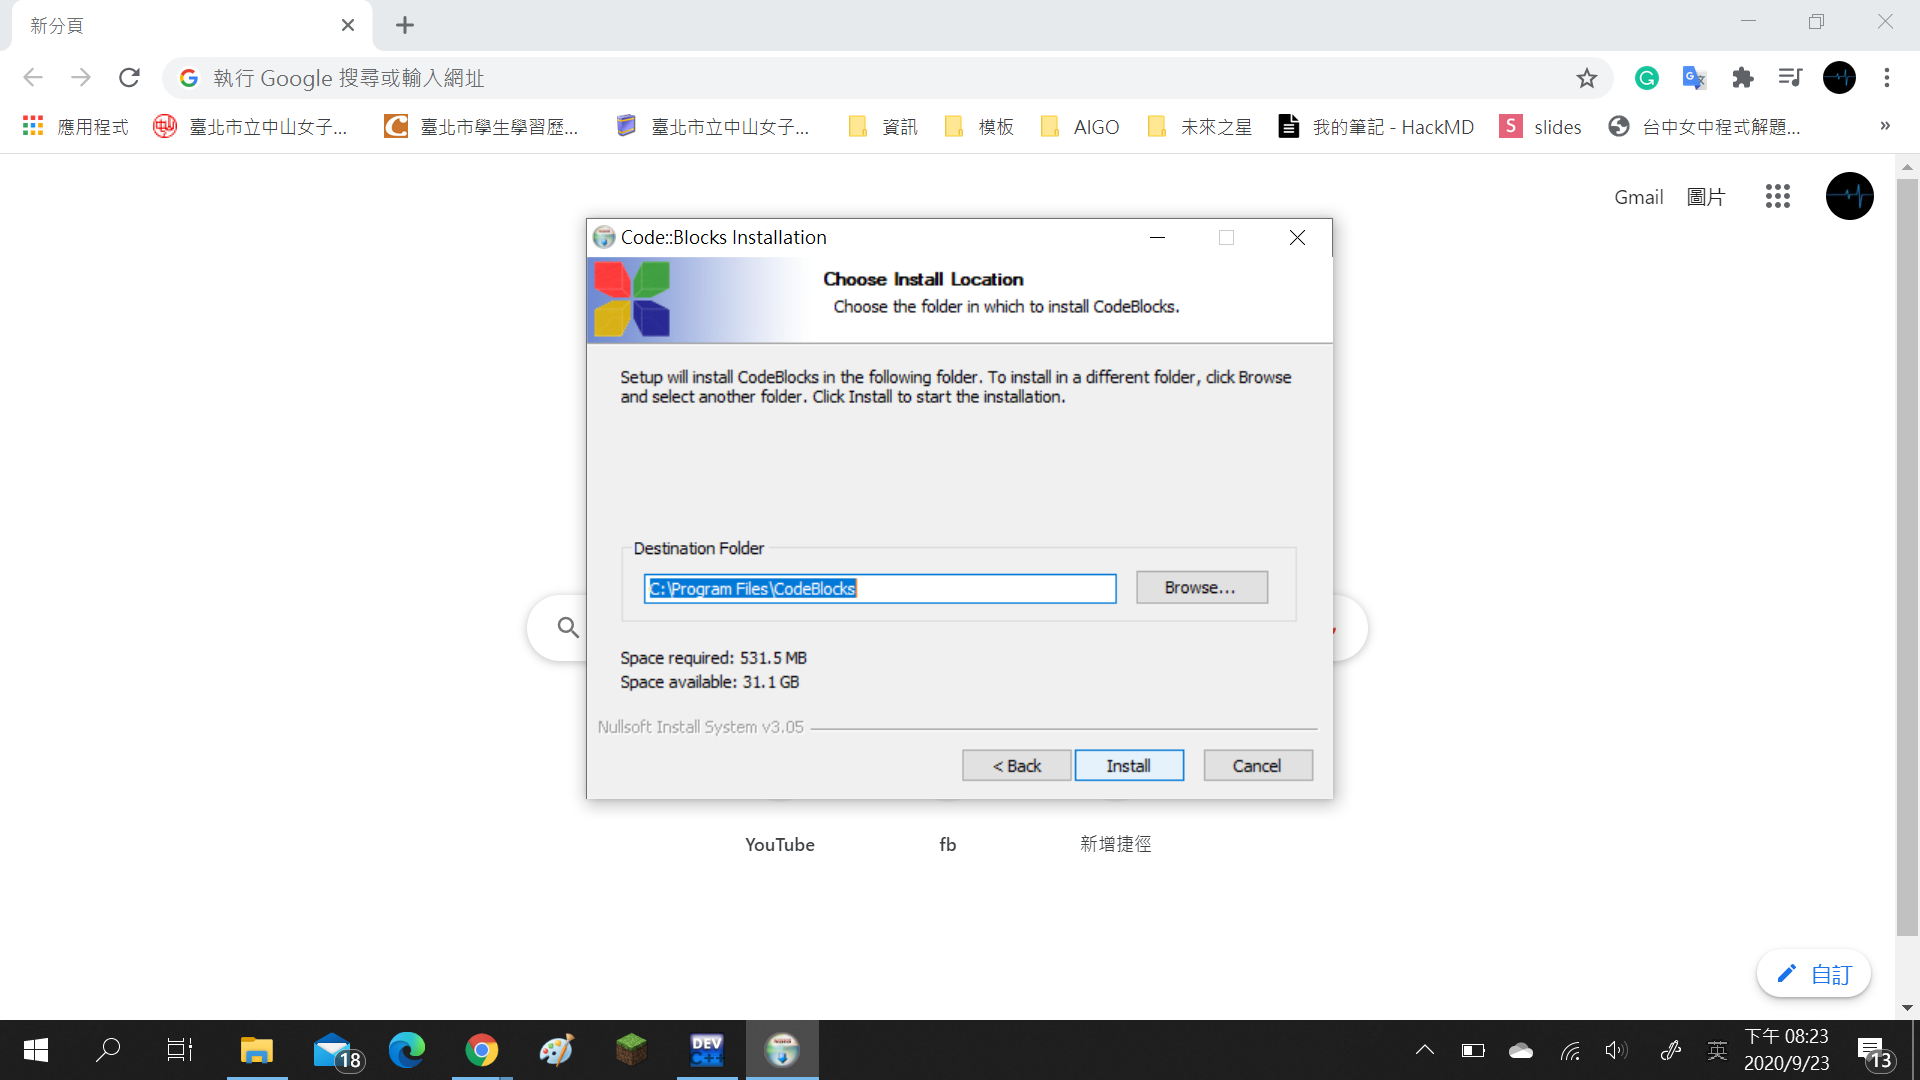
Task: Click the Browse... button
Action: click(1201, 587)
